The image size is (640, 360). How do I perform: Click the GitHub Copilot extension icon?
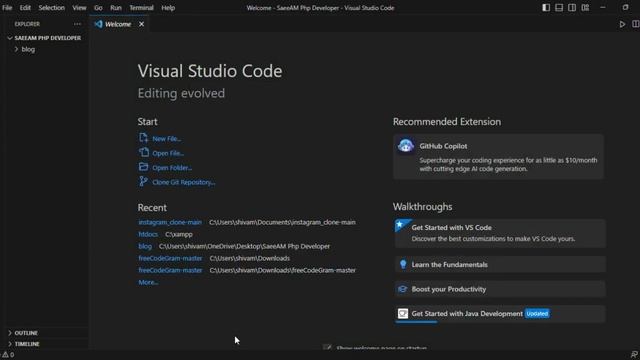point(406,146)
